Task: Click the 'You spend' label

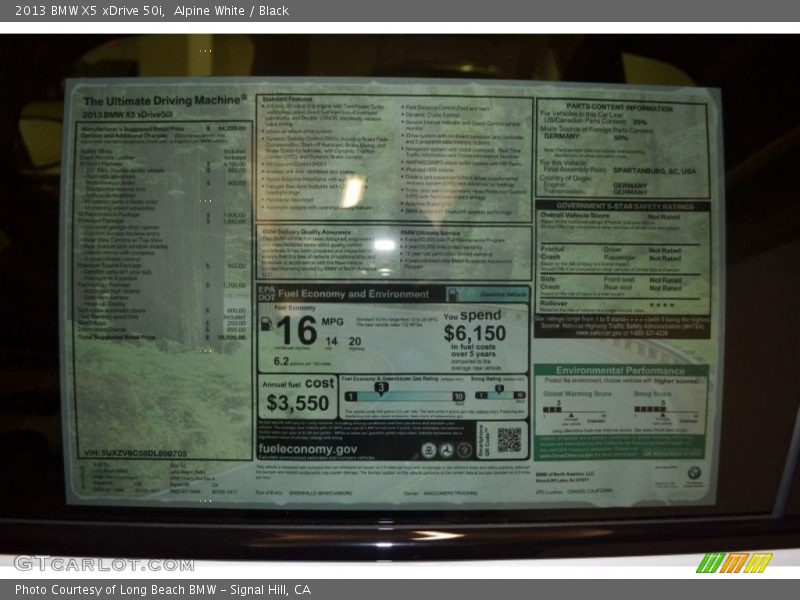Action: pyautogui.click(x=472, y=315)
